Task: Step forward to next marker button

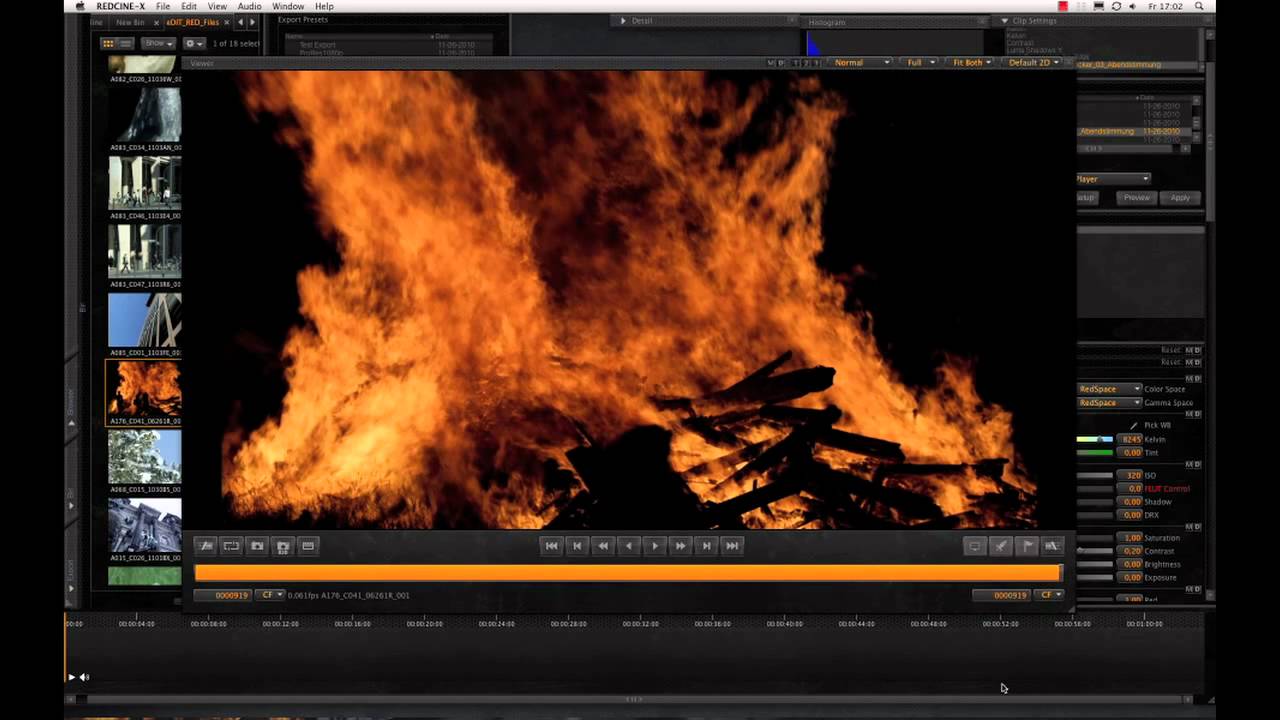Action: (x=707, y=546)
